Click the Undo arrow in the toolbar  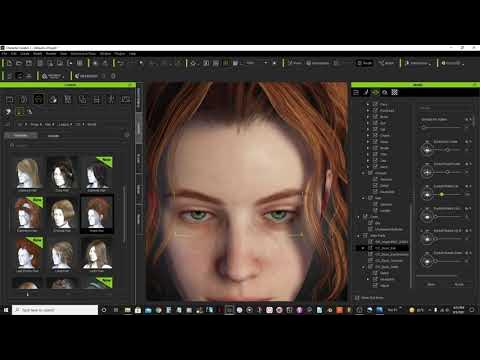coord(120,63)
